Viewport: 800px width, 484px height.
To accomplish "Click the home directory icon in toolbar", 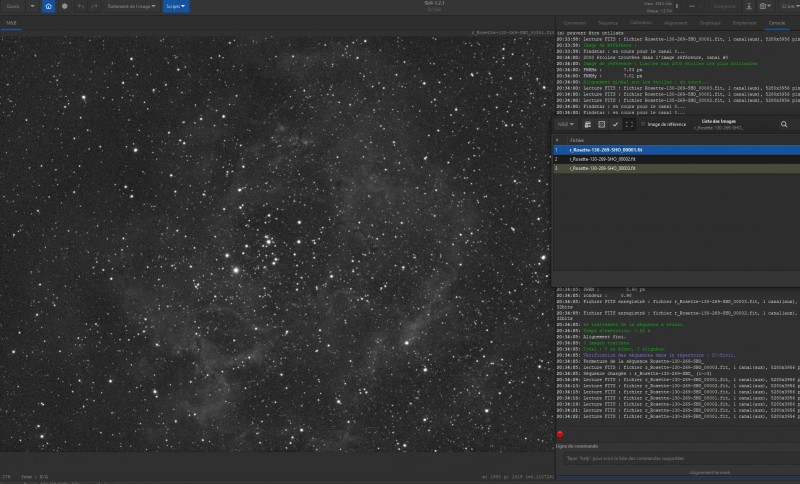I will pyautogui.click(x=48, y=6).
